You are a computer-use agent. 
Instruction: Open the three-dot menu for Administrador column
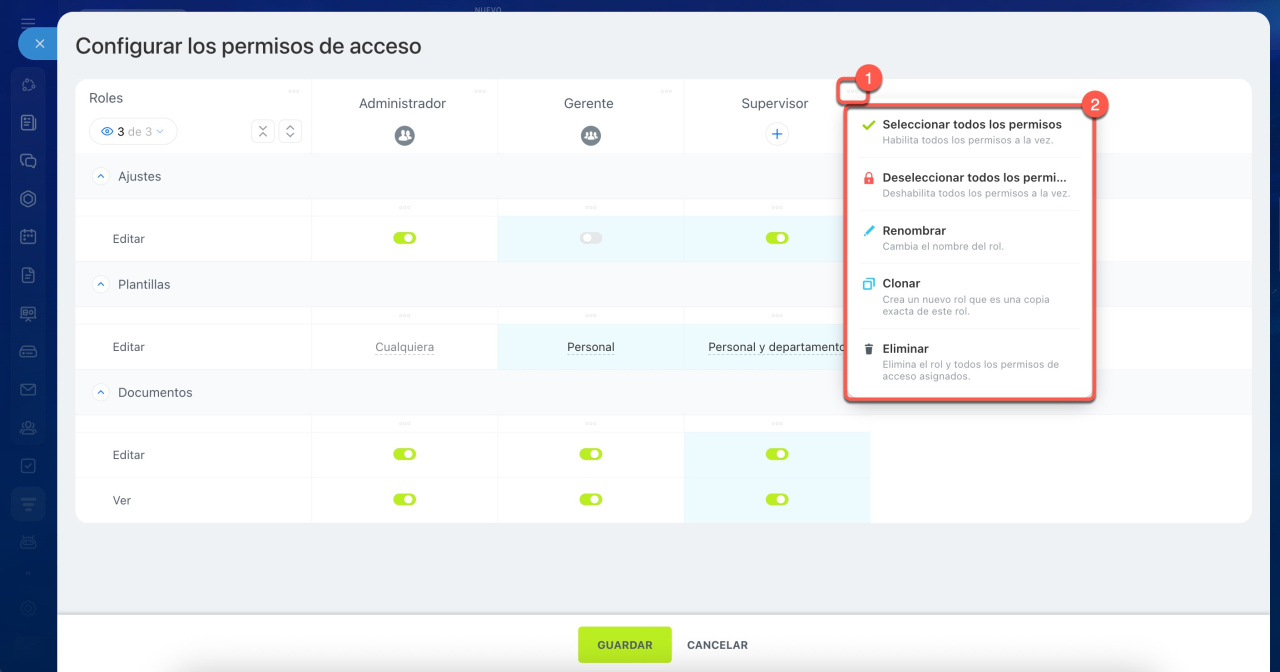point(480,91)
